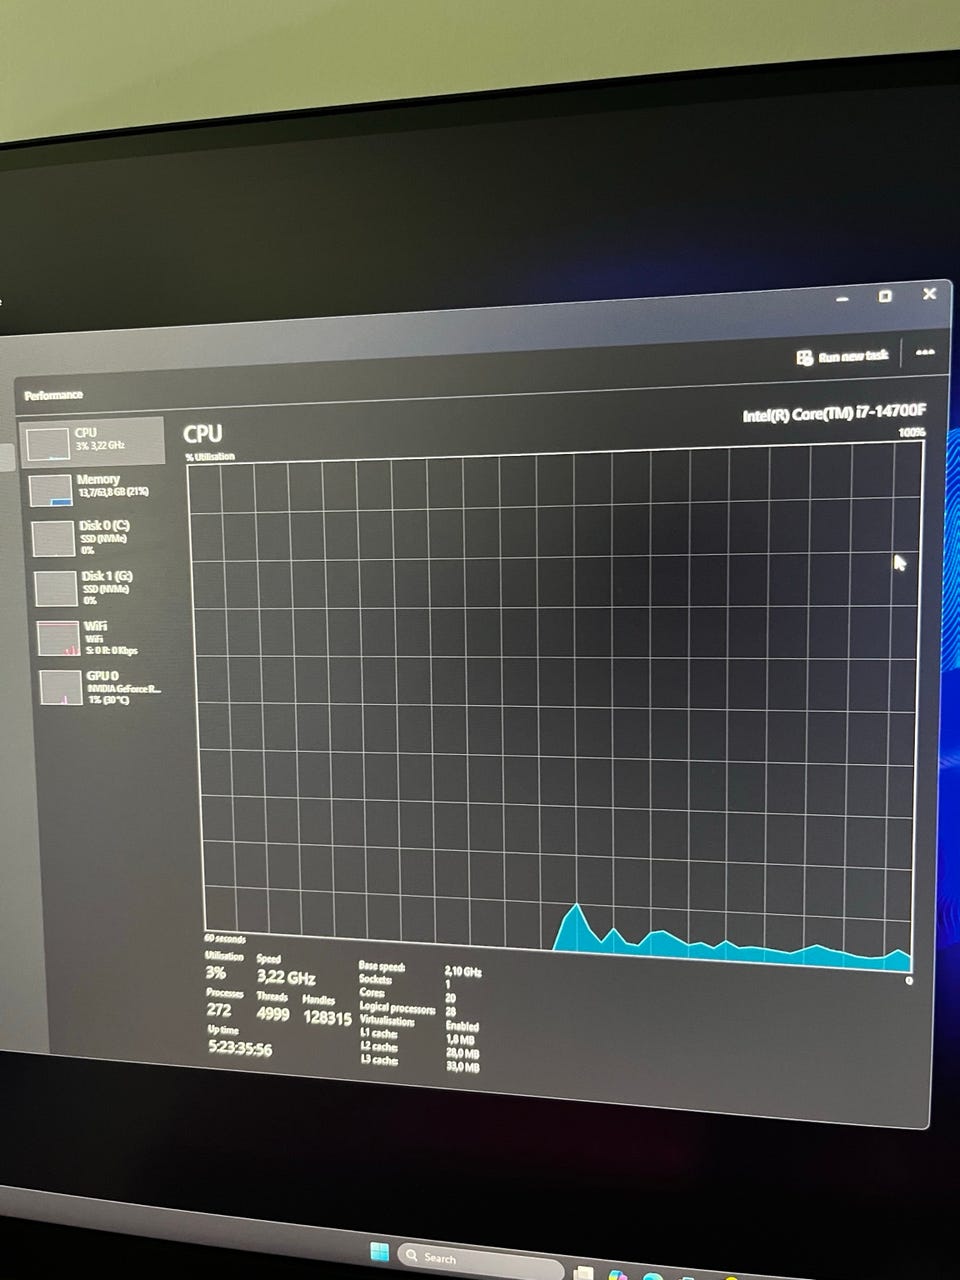Screen dimensions: 960x1280
Task: Click the Handles count 128315
Action: pyautogui.click(x=327, y=1019)
